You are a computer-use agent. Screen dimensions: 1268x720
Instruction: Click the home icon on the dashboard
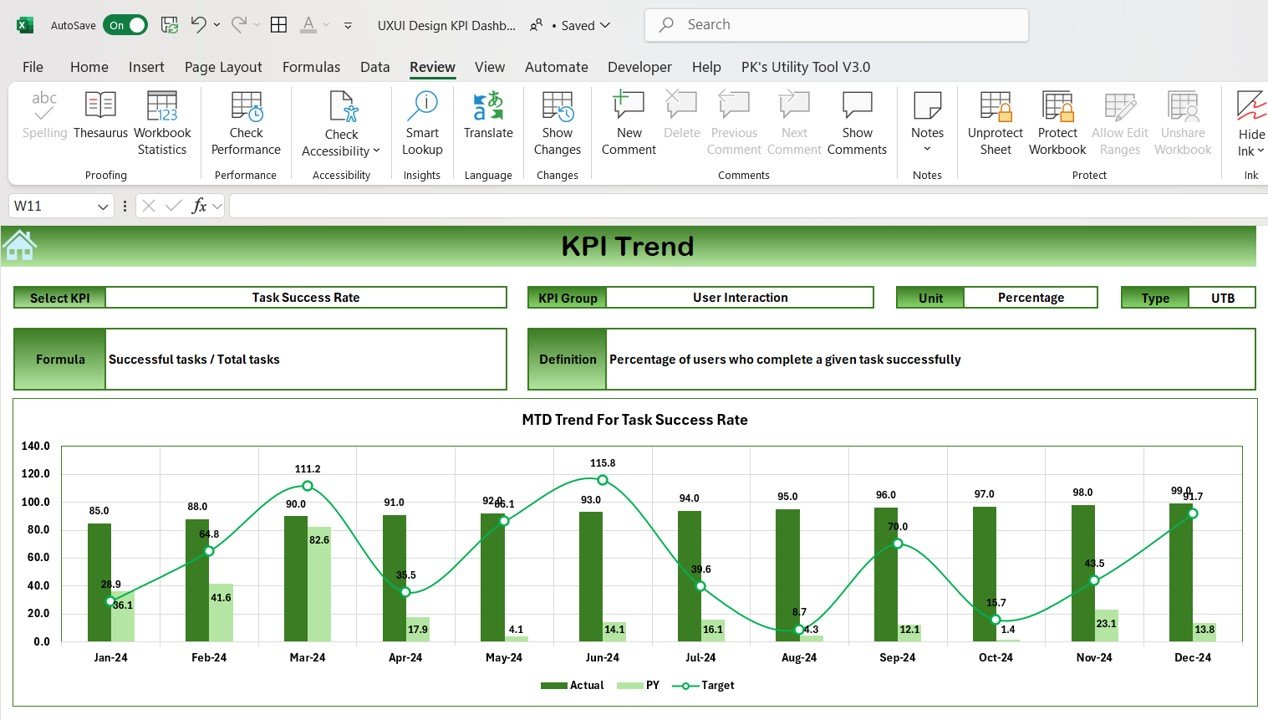click(x=20, y=245)
